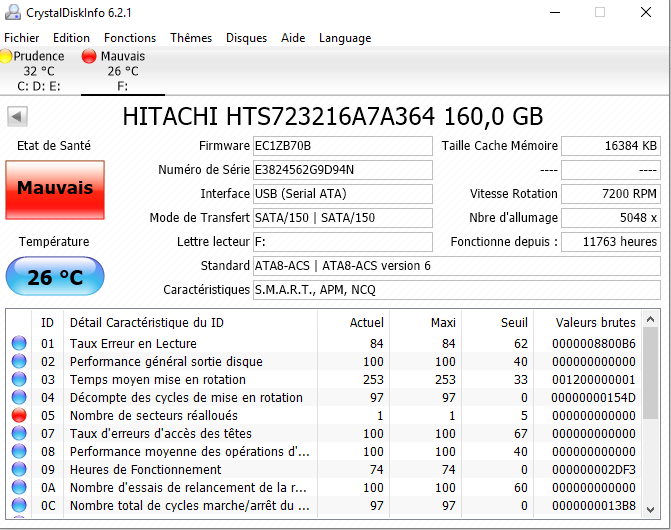Click blue status dot for ID 03

[x=19, y=379]
